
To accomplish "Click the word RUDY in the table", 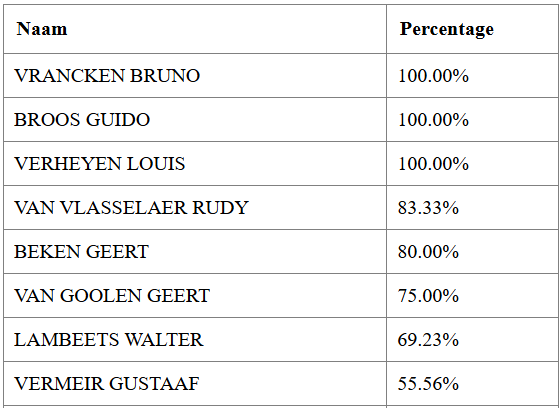I will [x=220, y=208].
